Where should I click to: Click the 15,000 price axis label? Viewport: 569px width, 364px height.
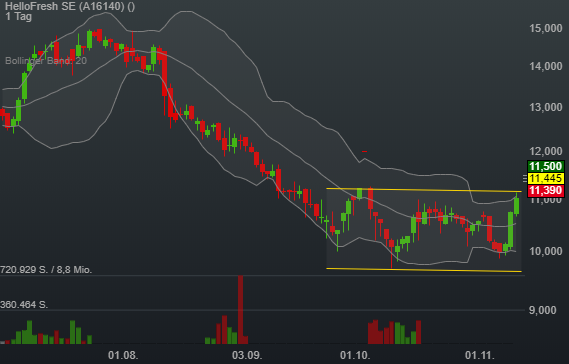[x=545, y=28]
